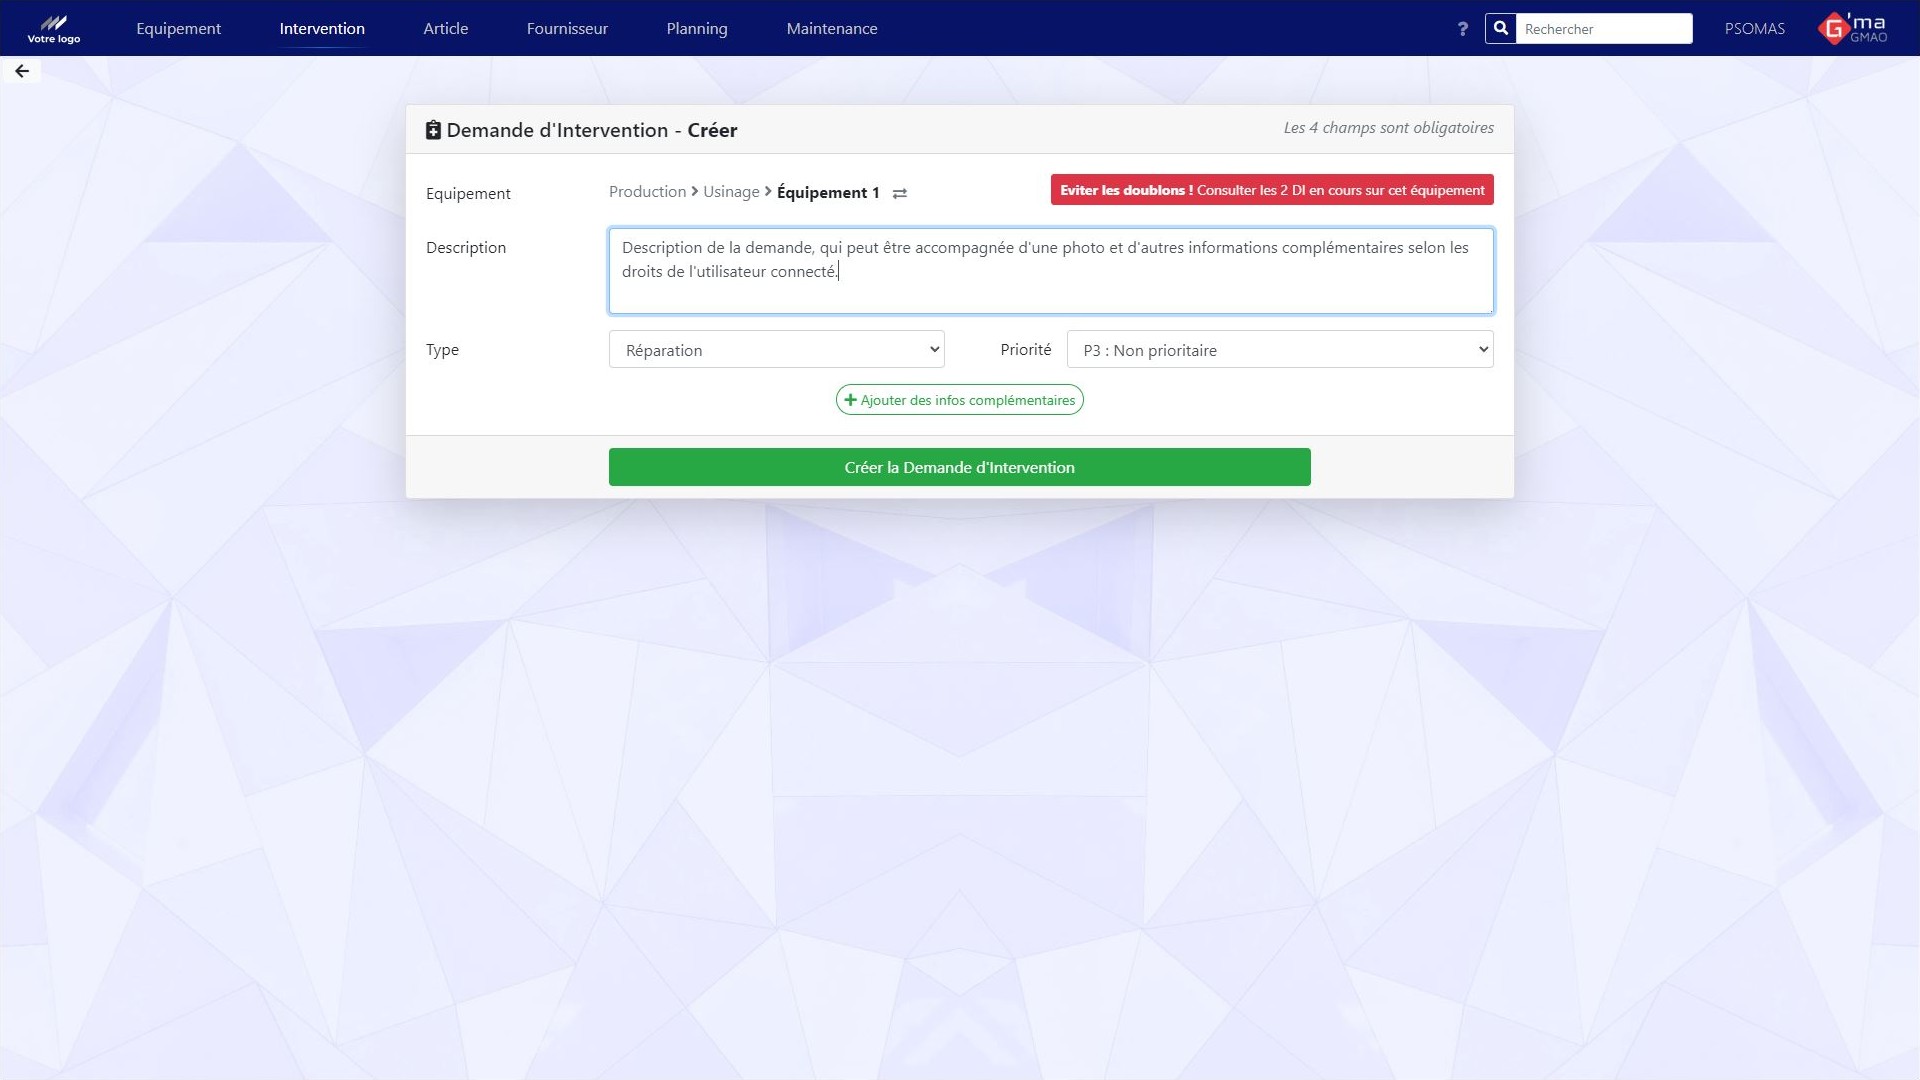This screenshot has width=1920, height=1080.
Task: Click the Votre logo icon
Action: coord(54,28)
